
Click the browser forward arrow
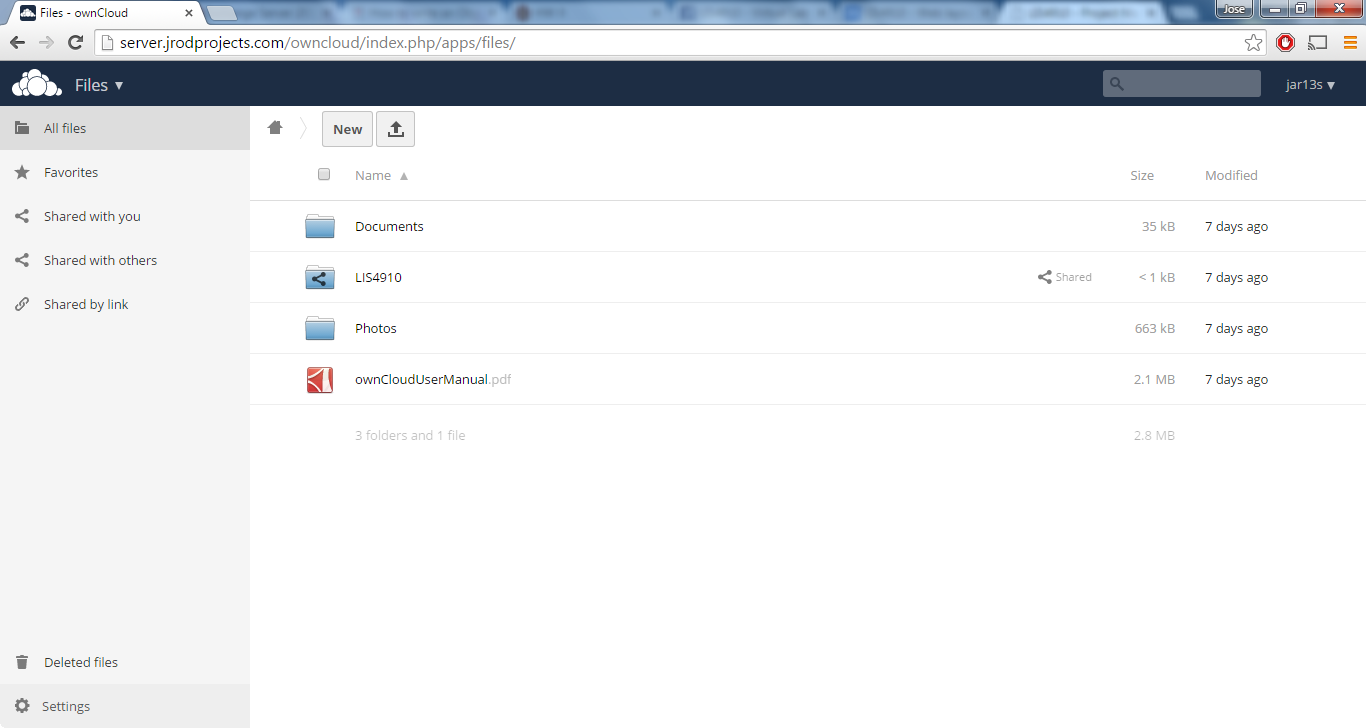point(46,43)
